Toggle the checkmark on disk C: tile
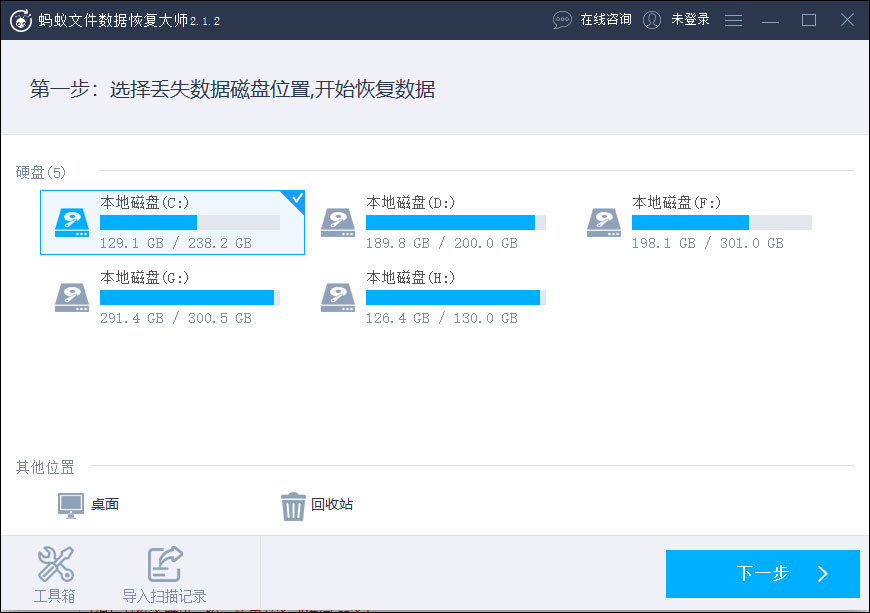This screenshot has height=613, width=870. 296,198
